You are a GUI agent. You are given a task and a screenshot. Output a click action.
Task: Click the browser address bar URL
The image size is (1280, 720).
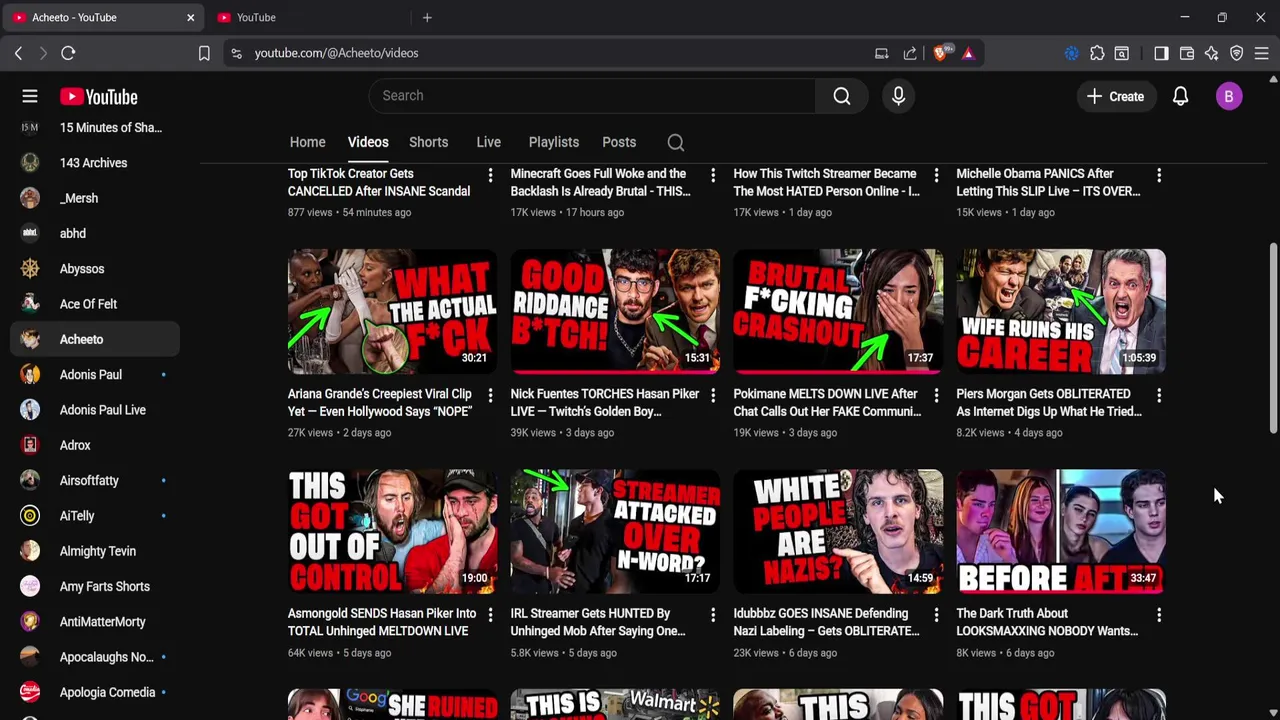(336, 53)
